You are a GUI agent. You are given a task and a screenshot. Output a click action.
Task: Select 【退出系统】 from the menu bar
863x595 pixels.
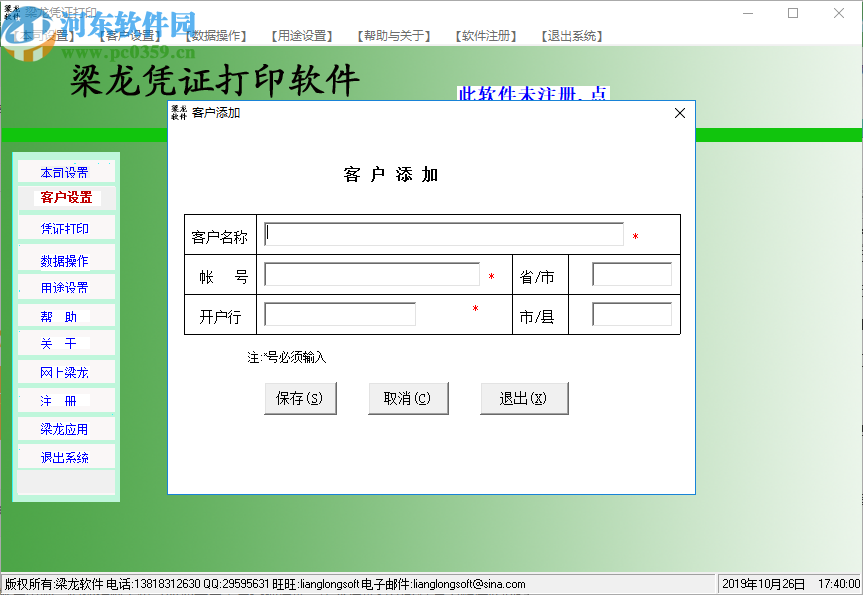click(570, 35)
